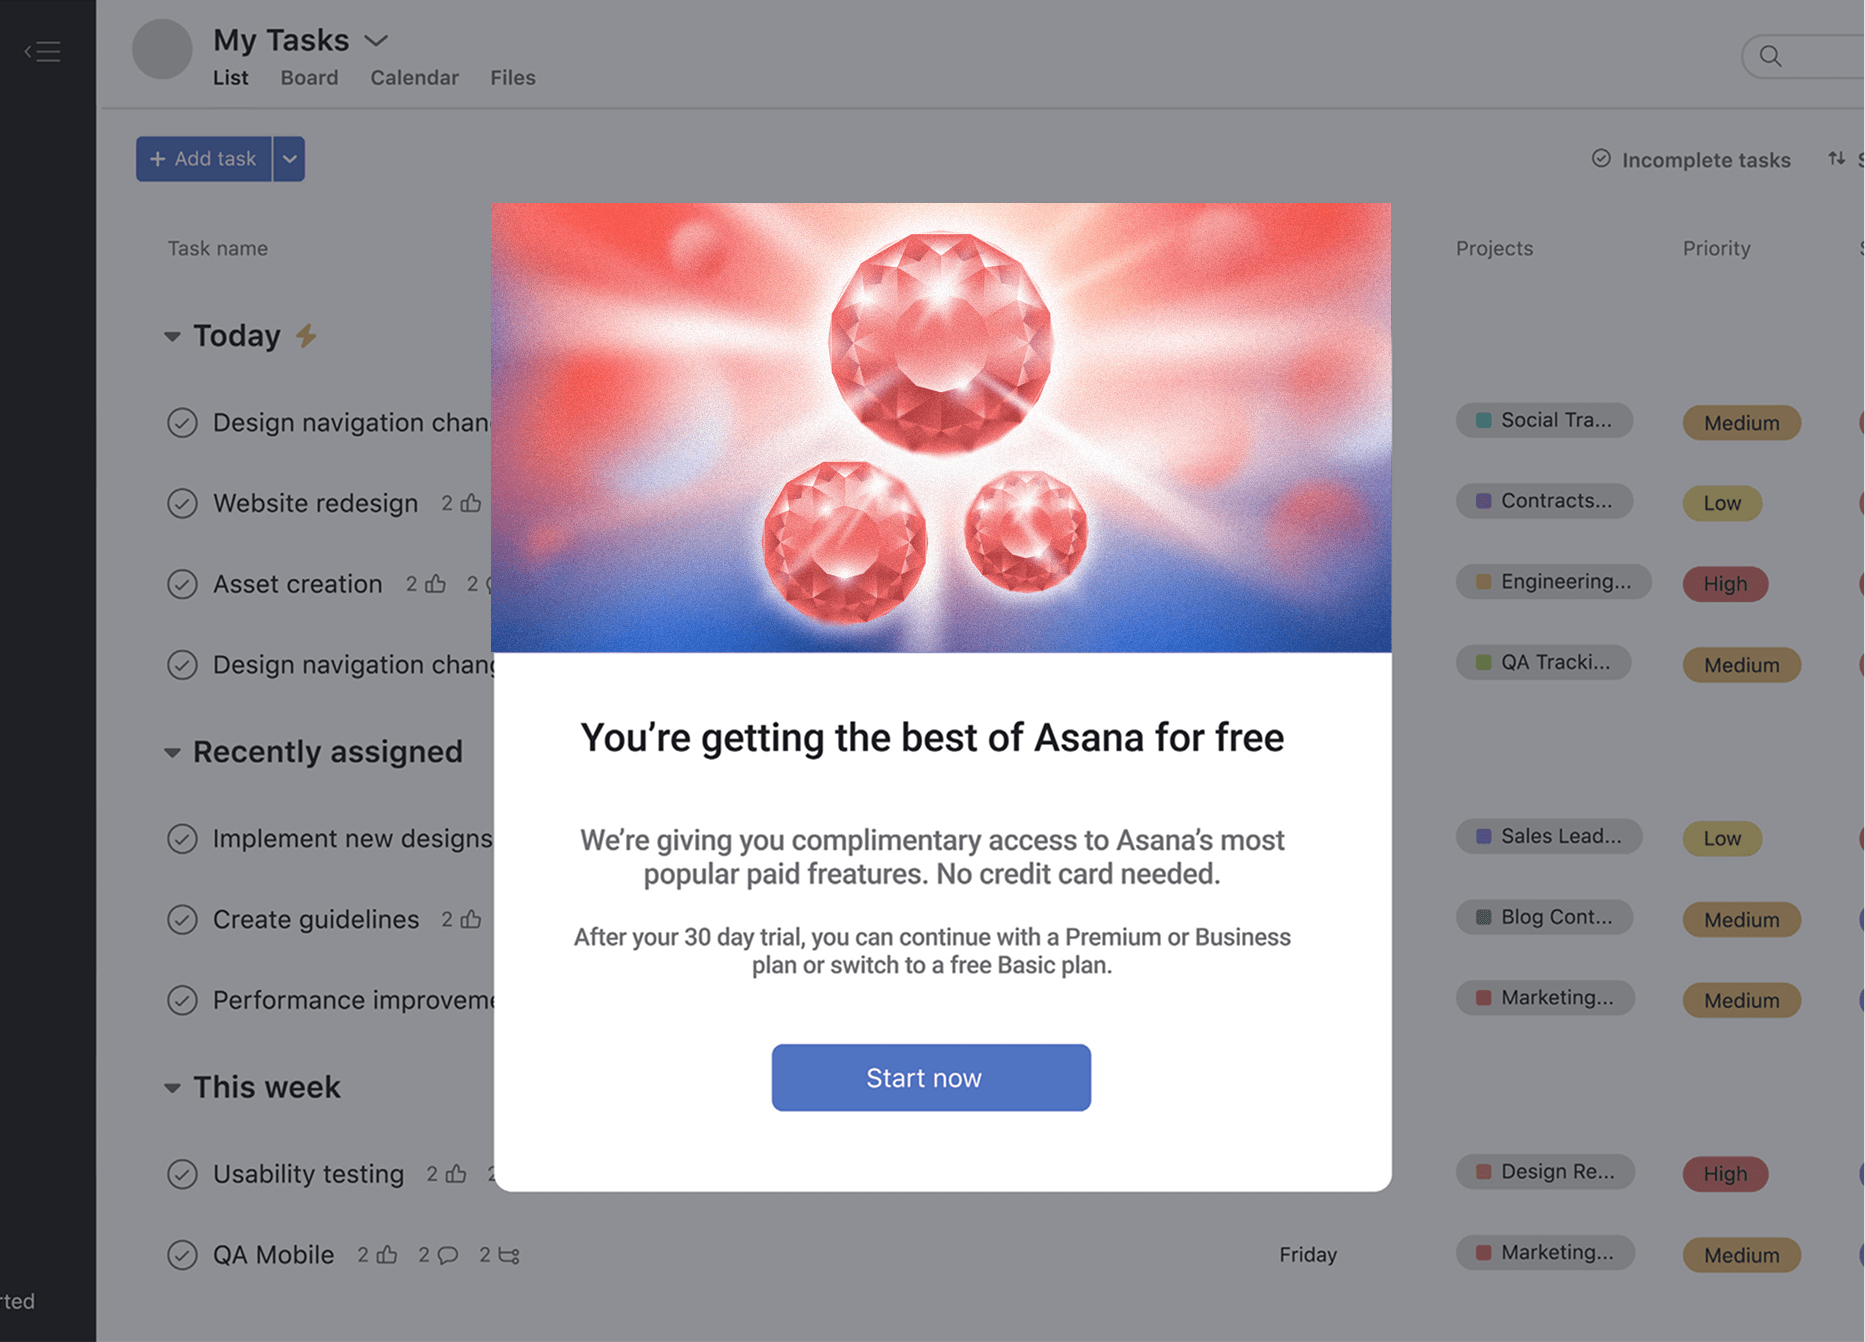This screenshot has width=1865, height=1342.
Task: Click the search magnifier icon
Action: (1771, 56)
